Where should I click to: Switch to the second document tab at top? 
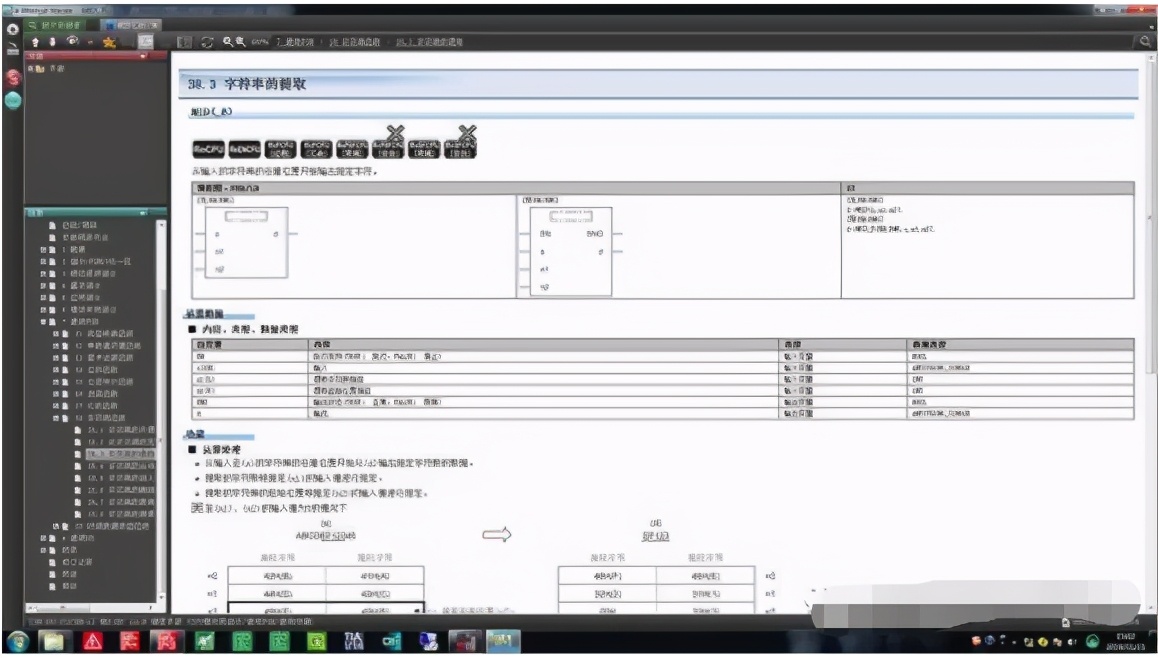(x=128, y=23)
